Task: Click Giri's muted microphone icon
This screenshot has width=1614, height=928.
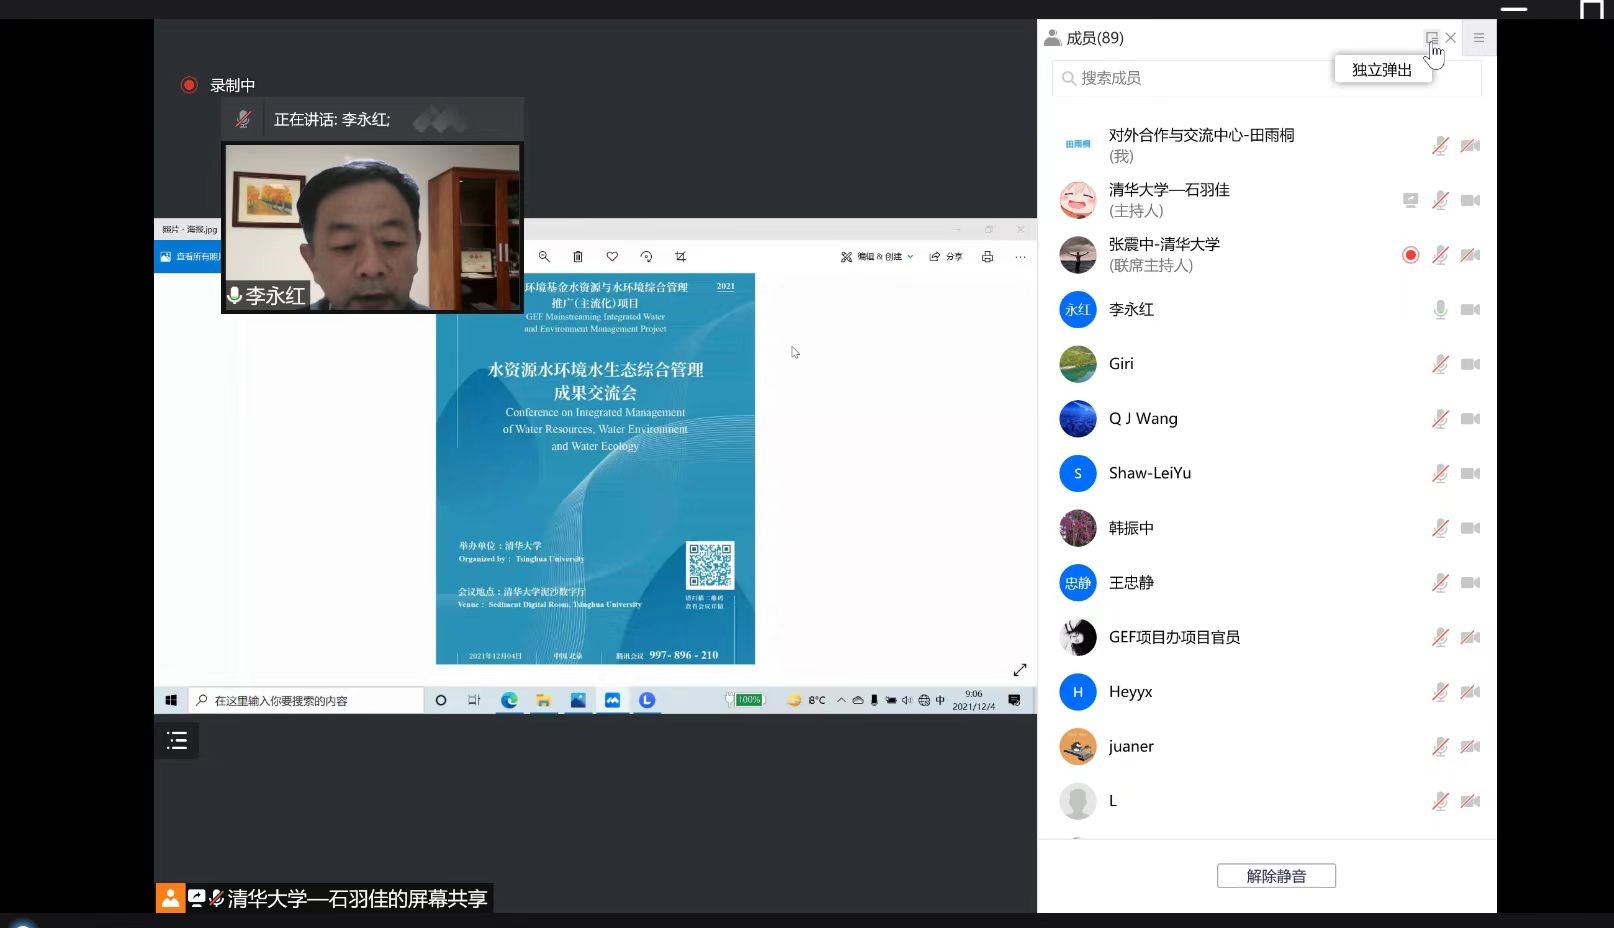Action: tap(1440, 364)
